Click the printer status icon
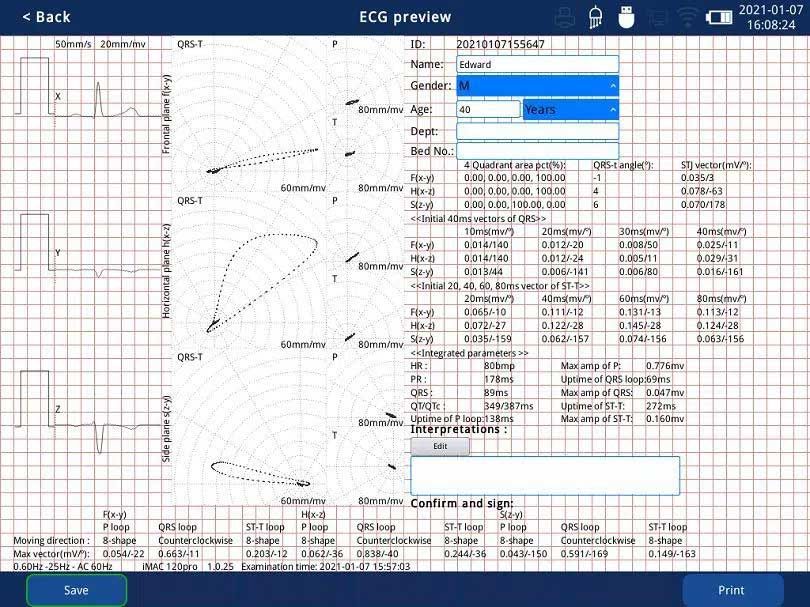The height and width of the screenshot is (607, 810). coord(565,18)
